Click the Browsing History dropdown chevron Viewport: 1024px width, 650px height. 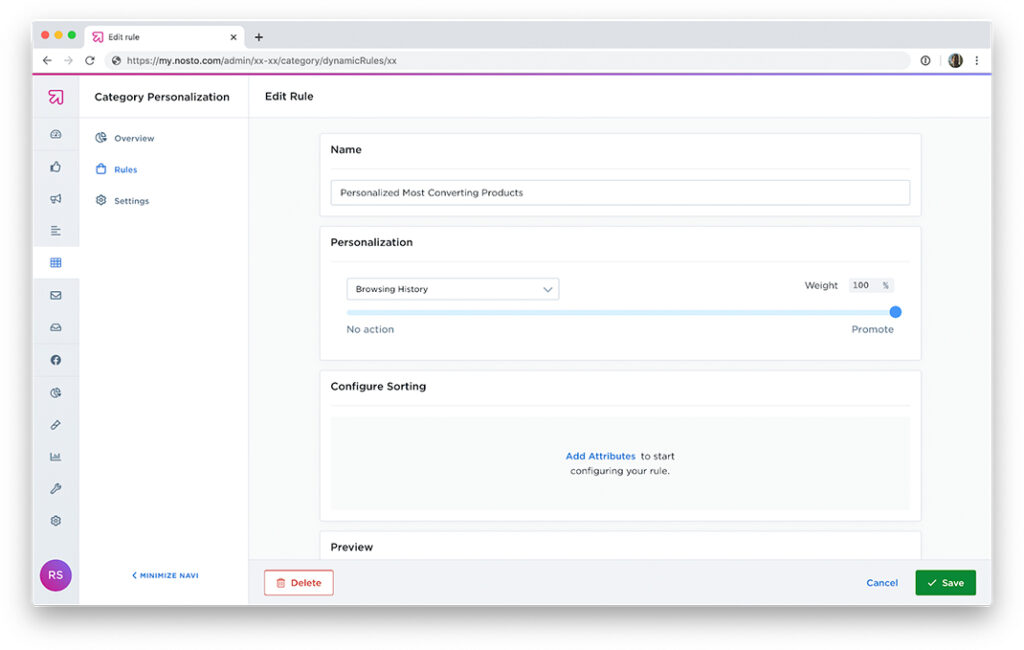coord(547,289)
